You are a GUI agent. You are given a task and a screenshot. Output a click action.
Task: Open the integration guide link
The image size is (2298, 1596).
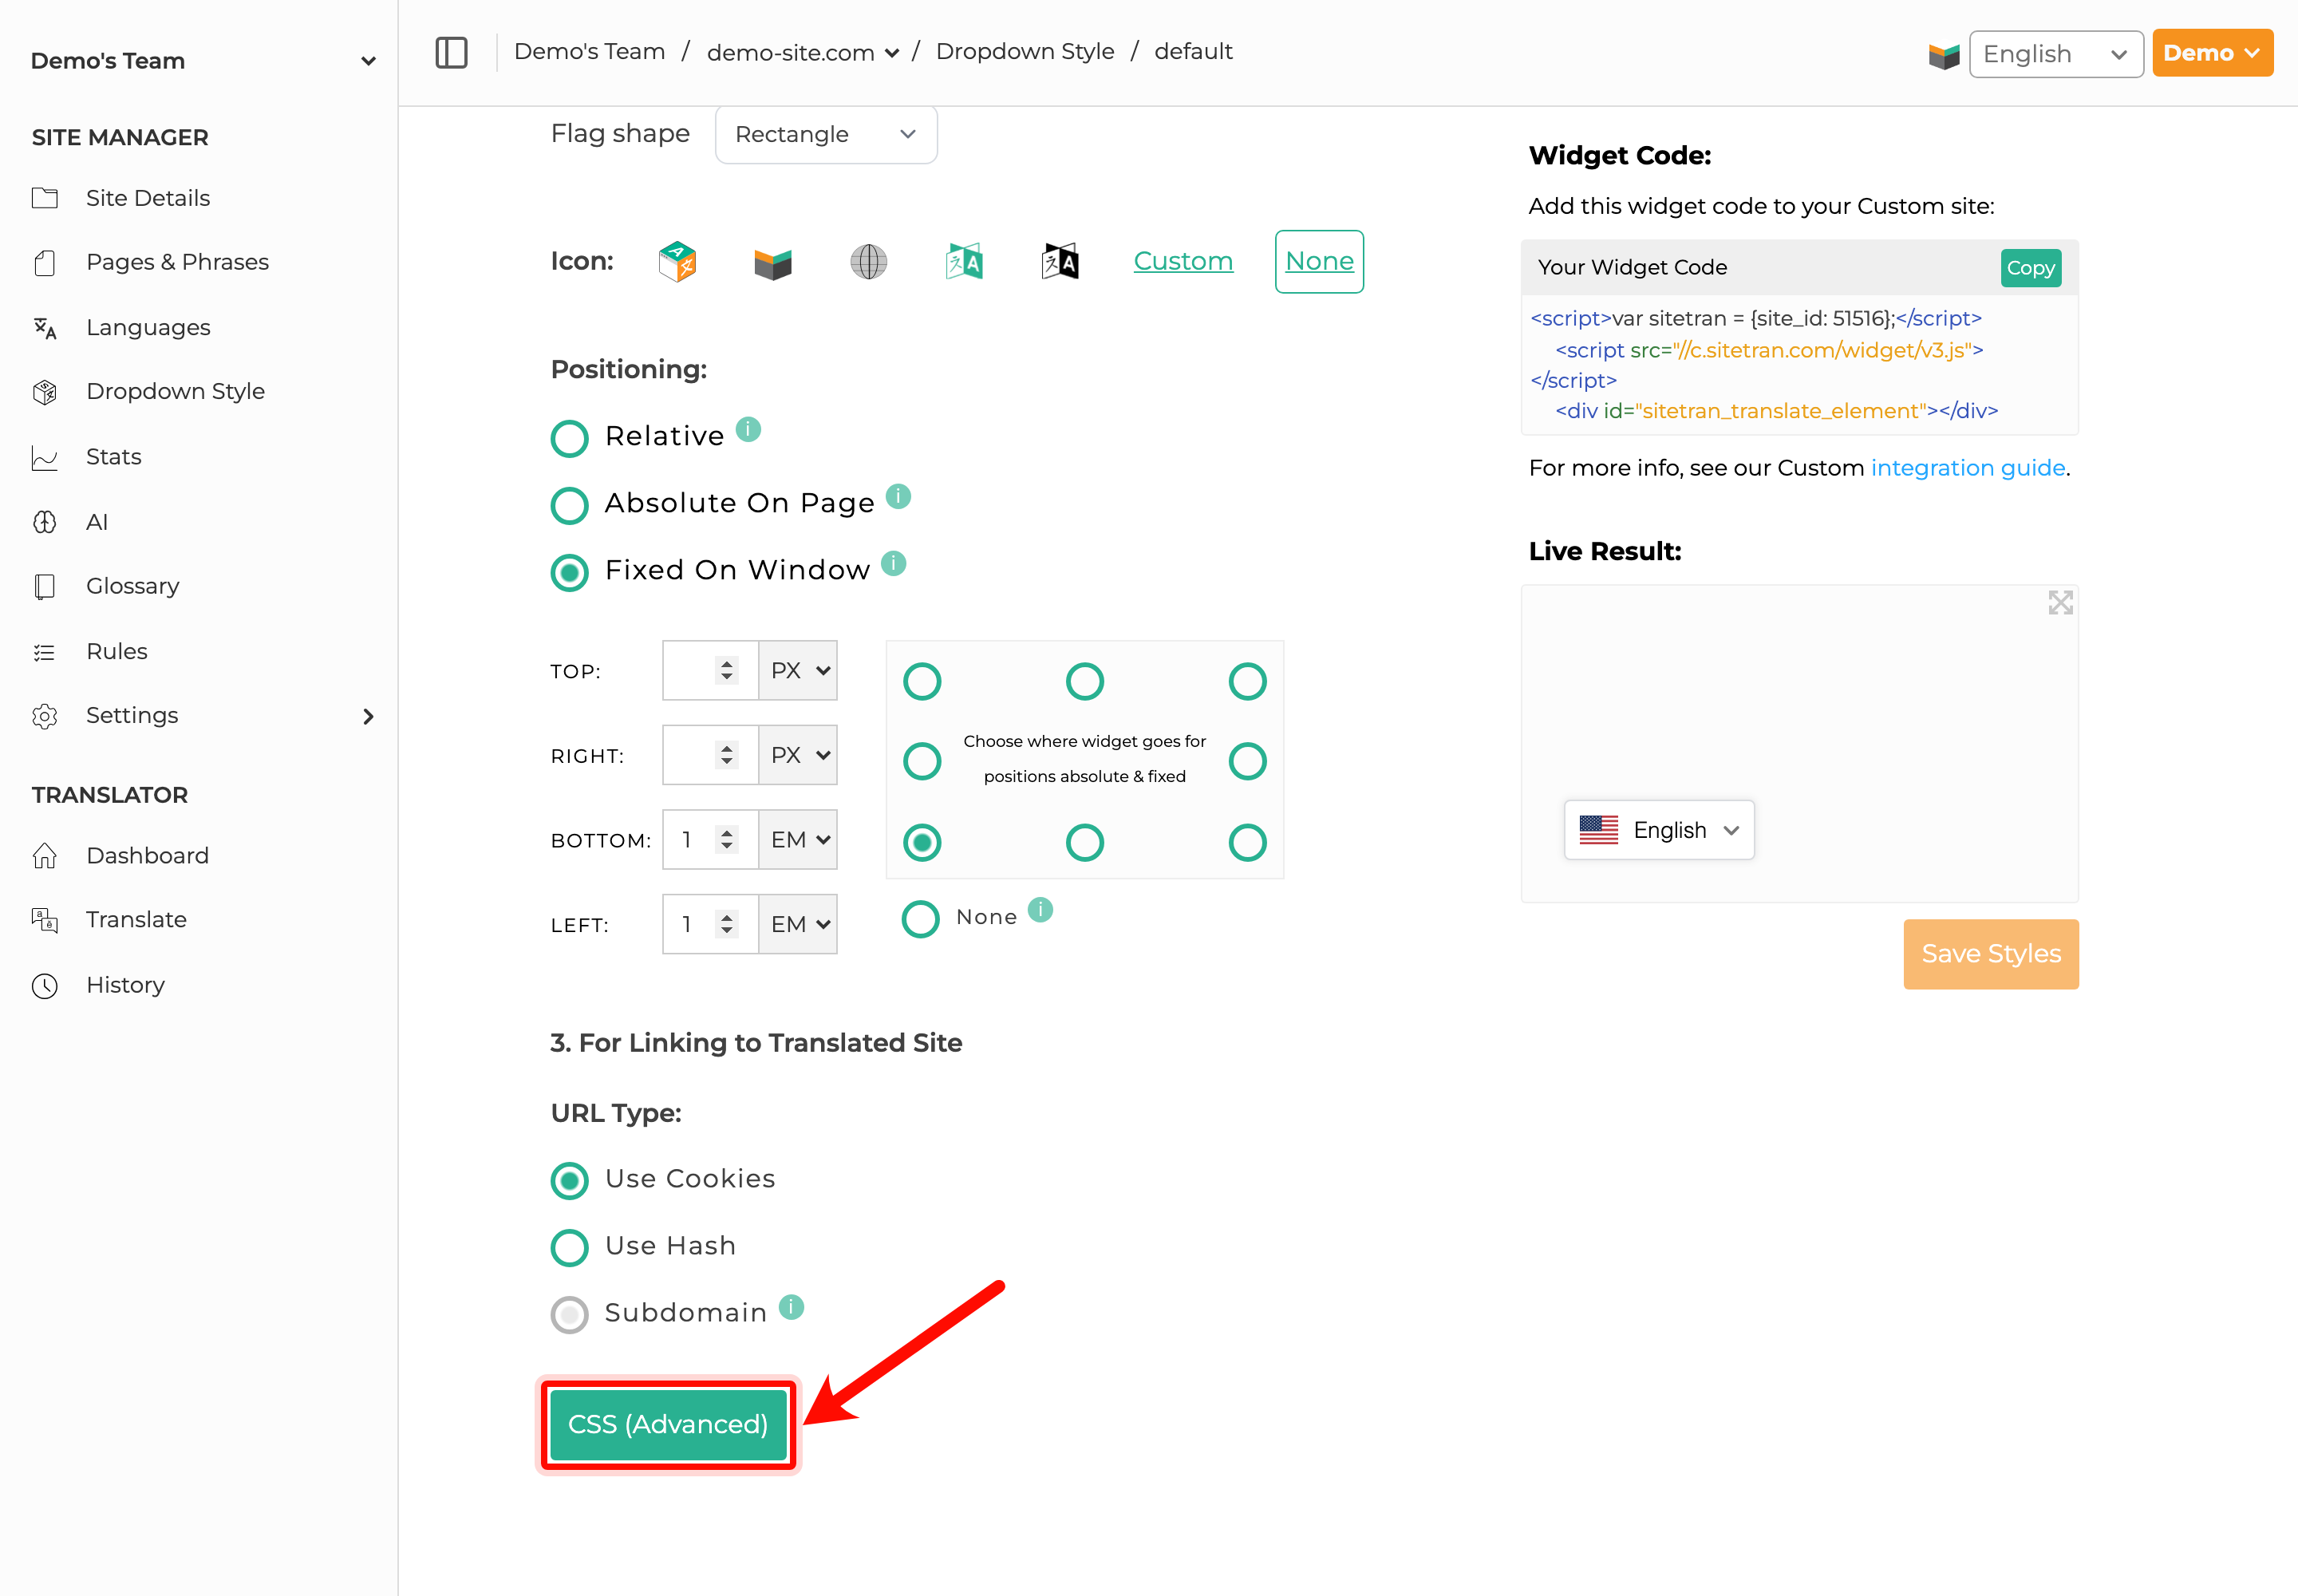1967,468
